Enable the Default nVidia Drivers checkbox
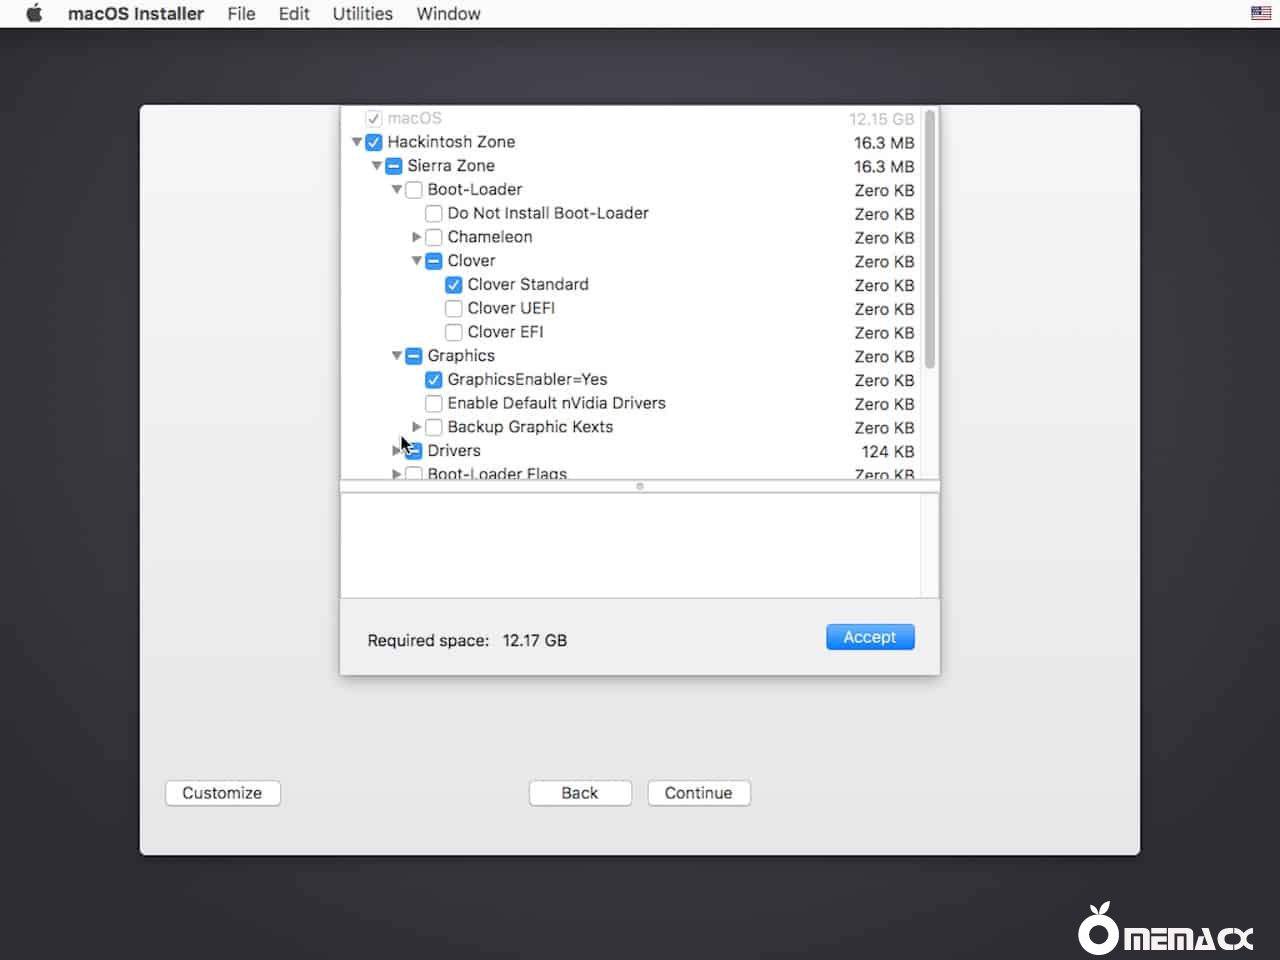 434,404
